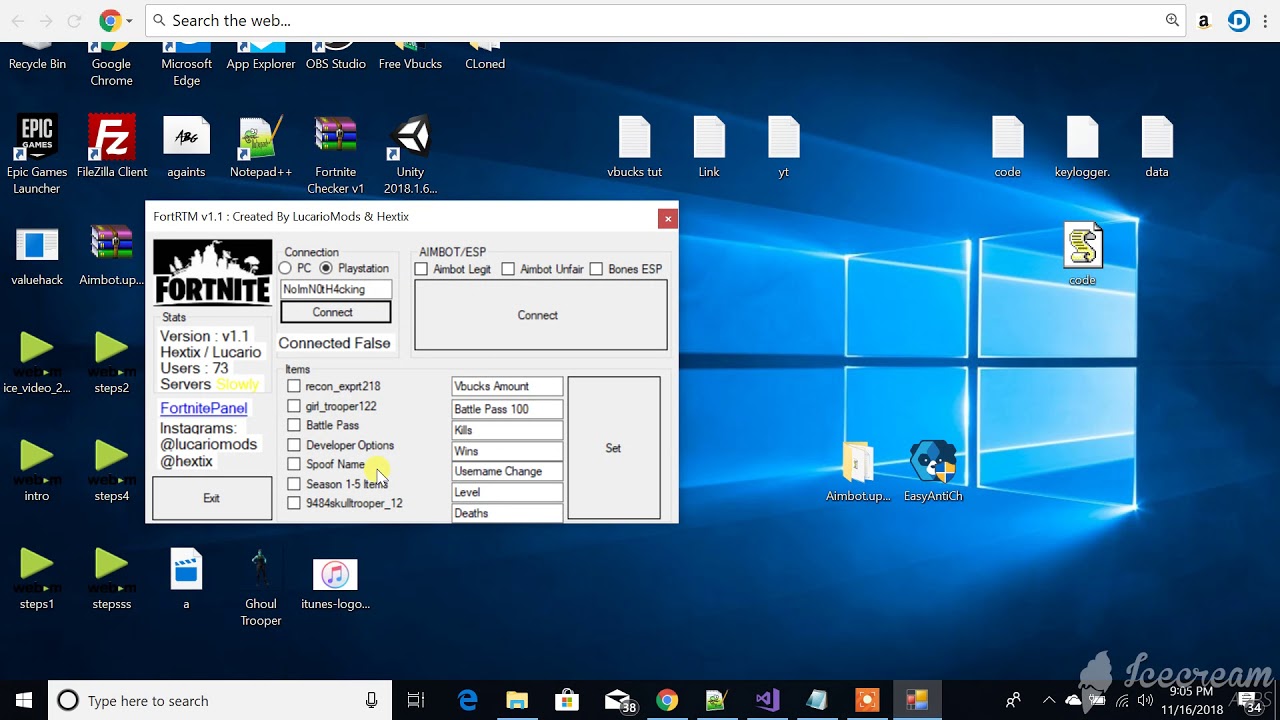
Task: Open File Explorer from the taskbar
Action: (x=517, y=700)
